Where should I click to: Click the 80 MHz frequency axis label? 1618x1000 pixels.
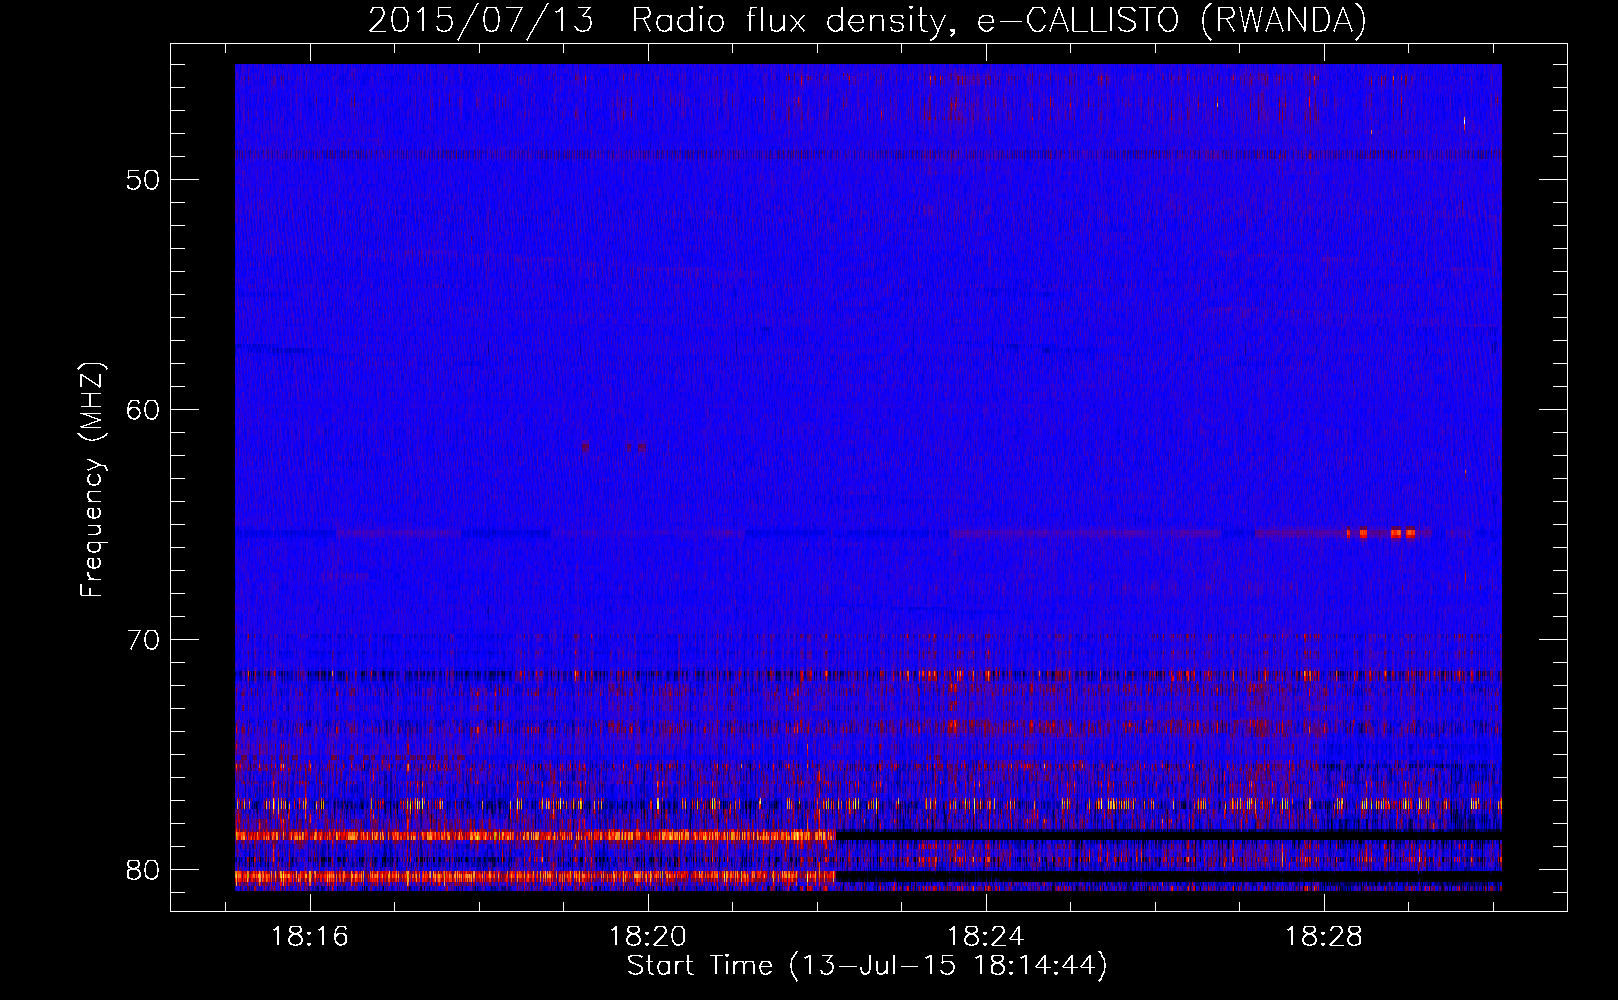click(x=143, y=870)
